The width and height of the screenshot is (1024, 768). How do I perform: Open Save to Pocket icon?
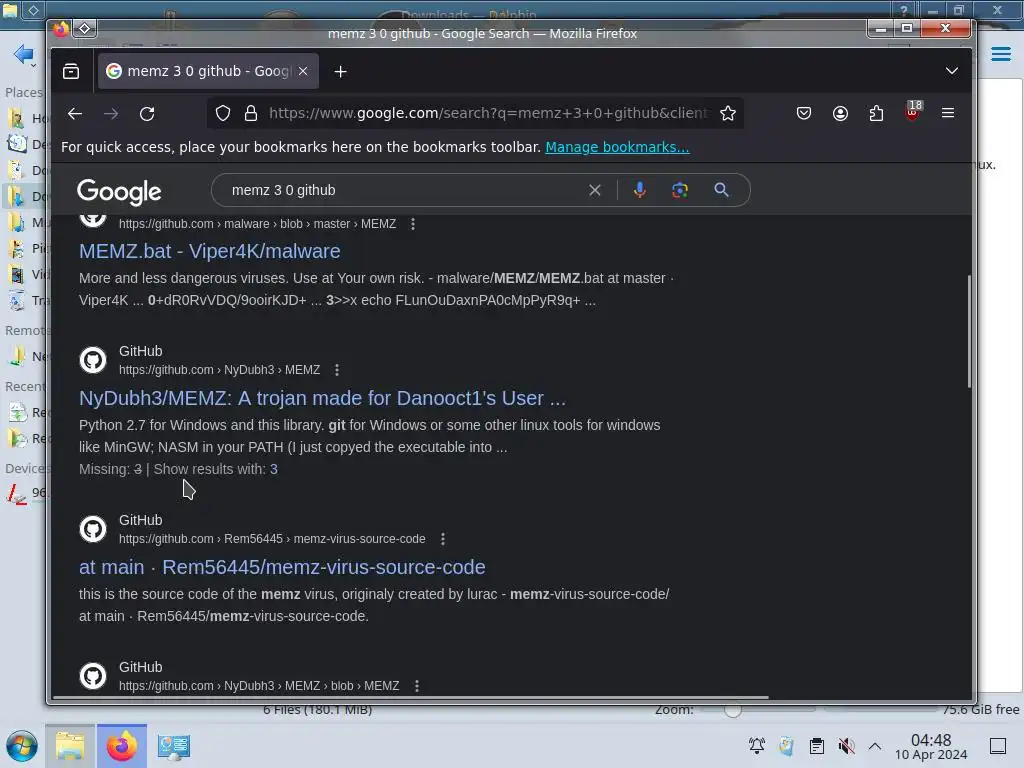click(x=804, y=114)
